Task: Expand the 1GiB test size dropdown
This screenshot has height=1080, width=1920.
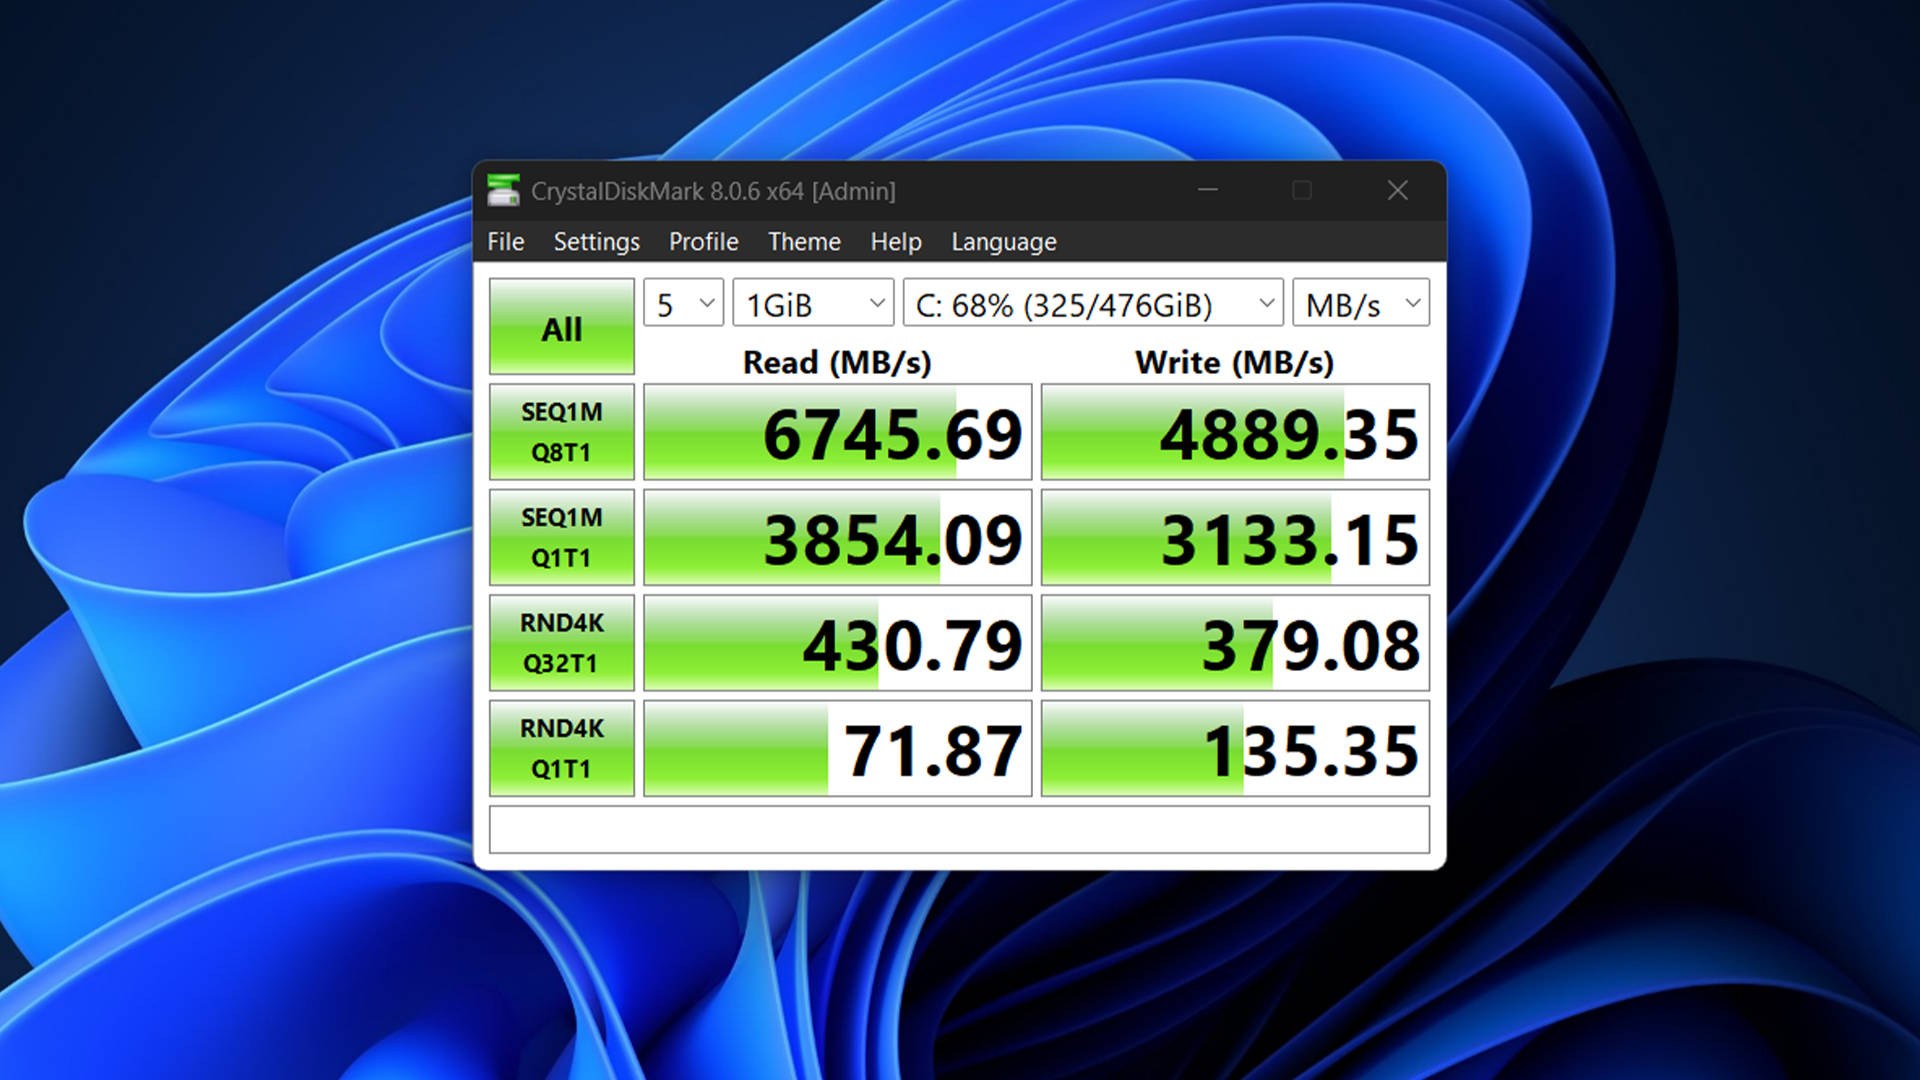Action: pyautogui.click(x=813, y=303)
